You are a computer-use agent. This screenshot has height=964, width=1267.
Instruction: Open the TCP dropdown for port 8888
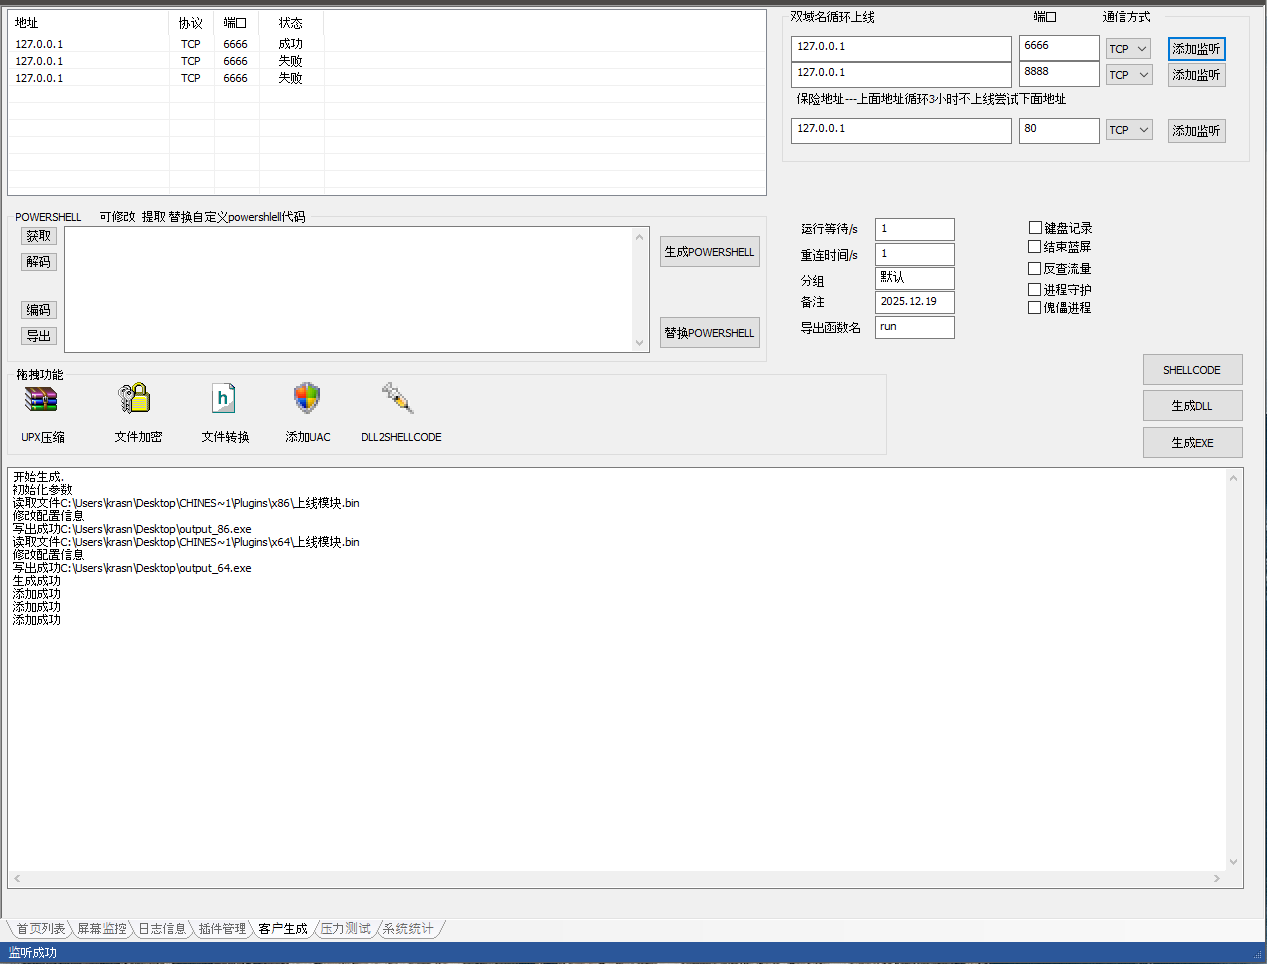pos(1129,75)
